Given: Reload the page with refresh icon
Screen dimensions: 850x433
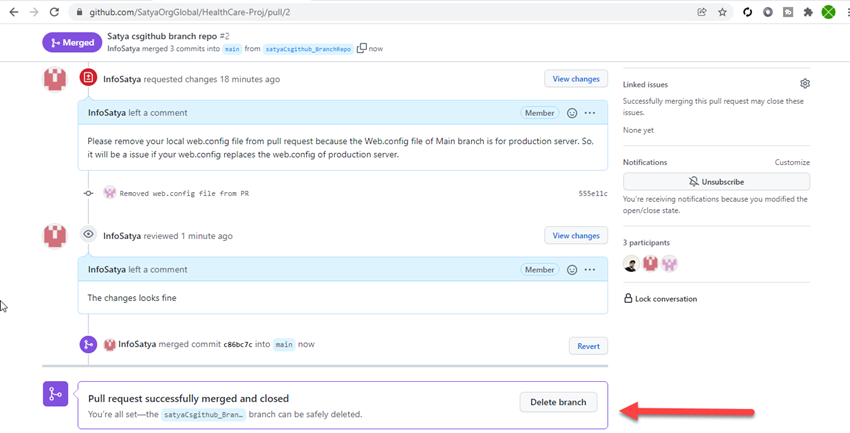Looking at the screenshot, I should click(54, 12).
